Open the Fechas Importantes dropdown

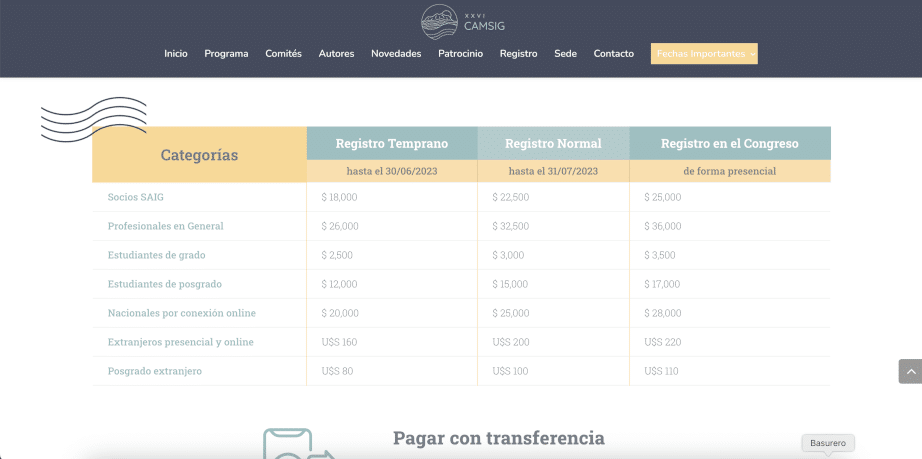pyautogui.click(x=704, y=54)
